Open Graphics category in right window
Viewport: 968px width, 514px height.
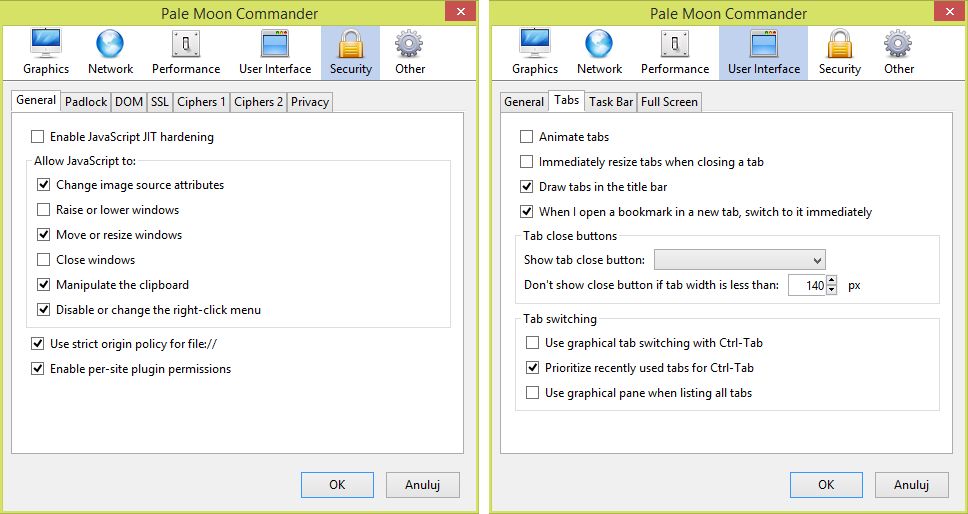535,52
